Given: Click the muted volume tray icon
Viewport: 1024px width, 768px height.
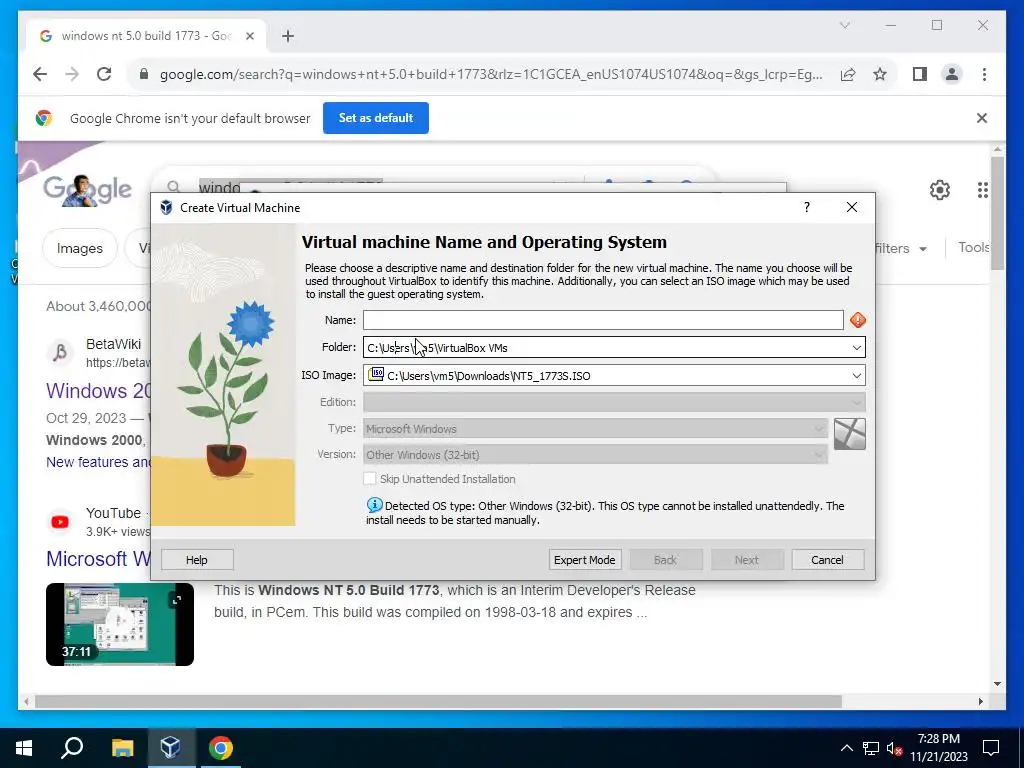Looking at the screenshot, I should [895, 748].
